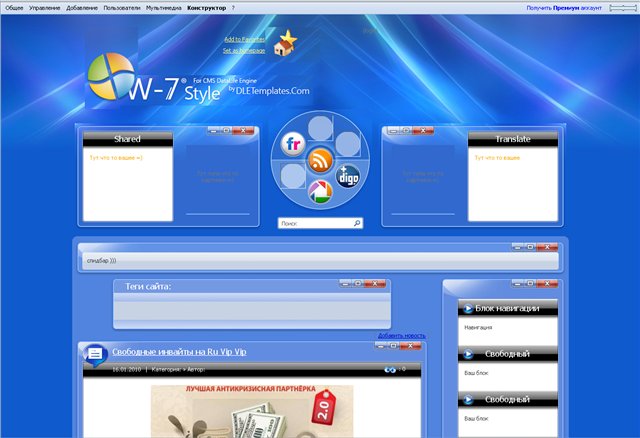Open news Свободные инвайты на Ru Vip Vip

pos(179,352)
